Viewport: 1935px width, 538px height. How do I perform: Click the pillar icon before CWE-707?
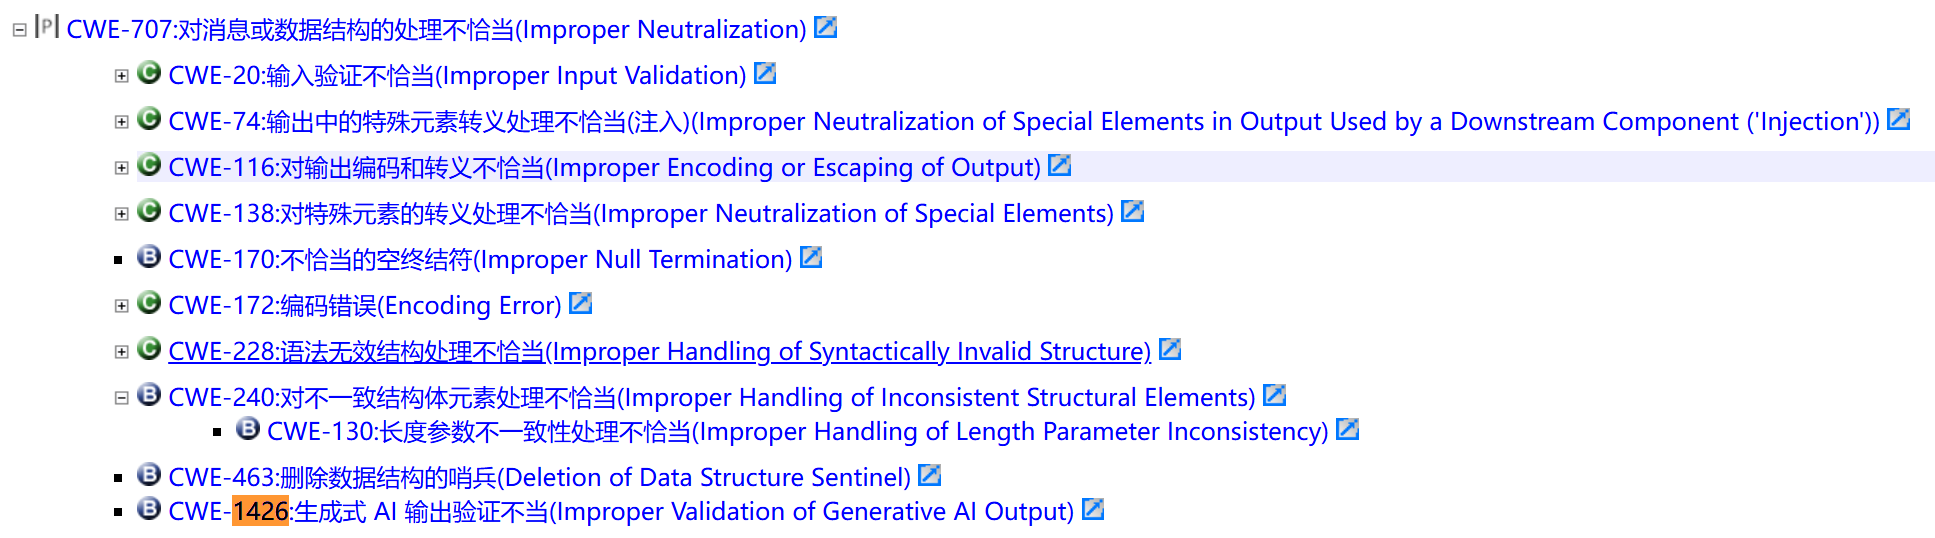47,27
